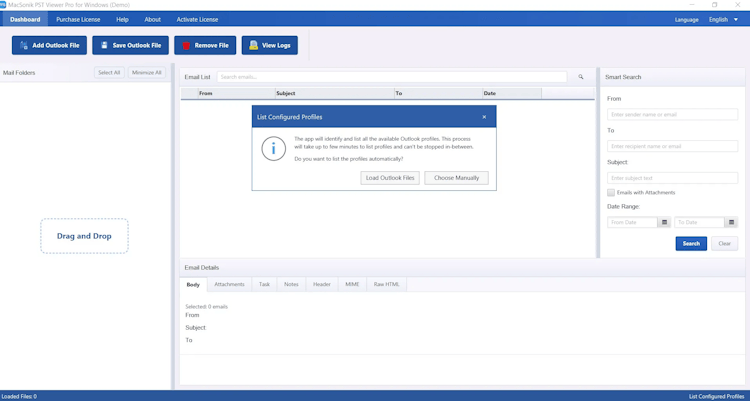Open View Logs
Image resolution: width=750 pixels, height=401 pixels.
[x=270, y=45]
